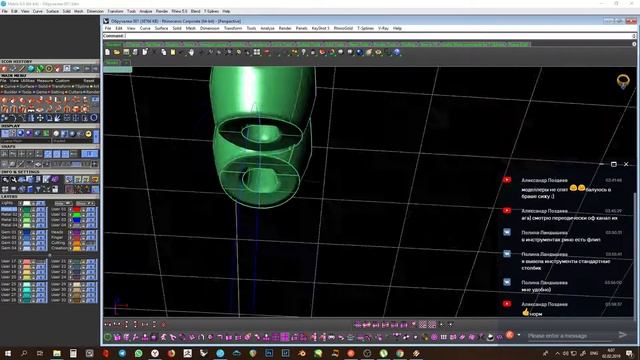Open the Curve flyout in Main Menu
Image resolution: width=640 pixels, height=360 pixels.
click(x=9, y=87)
